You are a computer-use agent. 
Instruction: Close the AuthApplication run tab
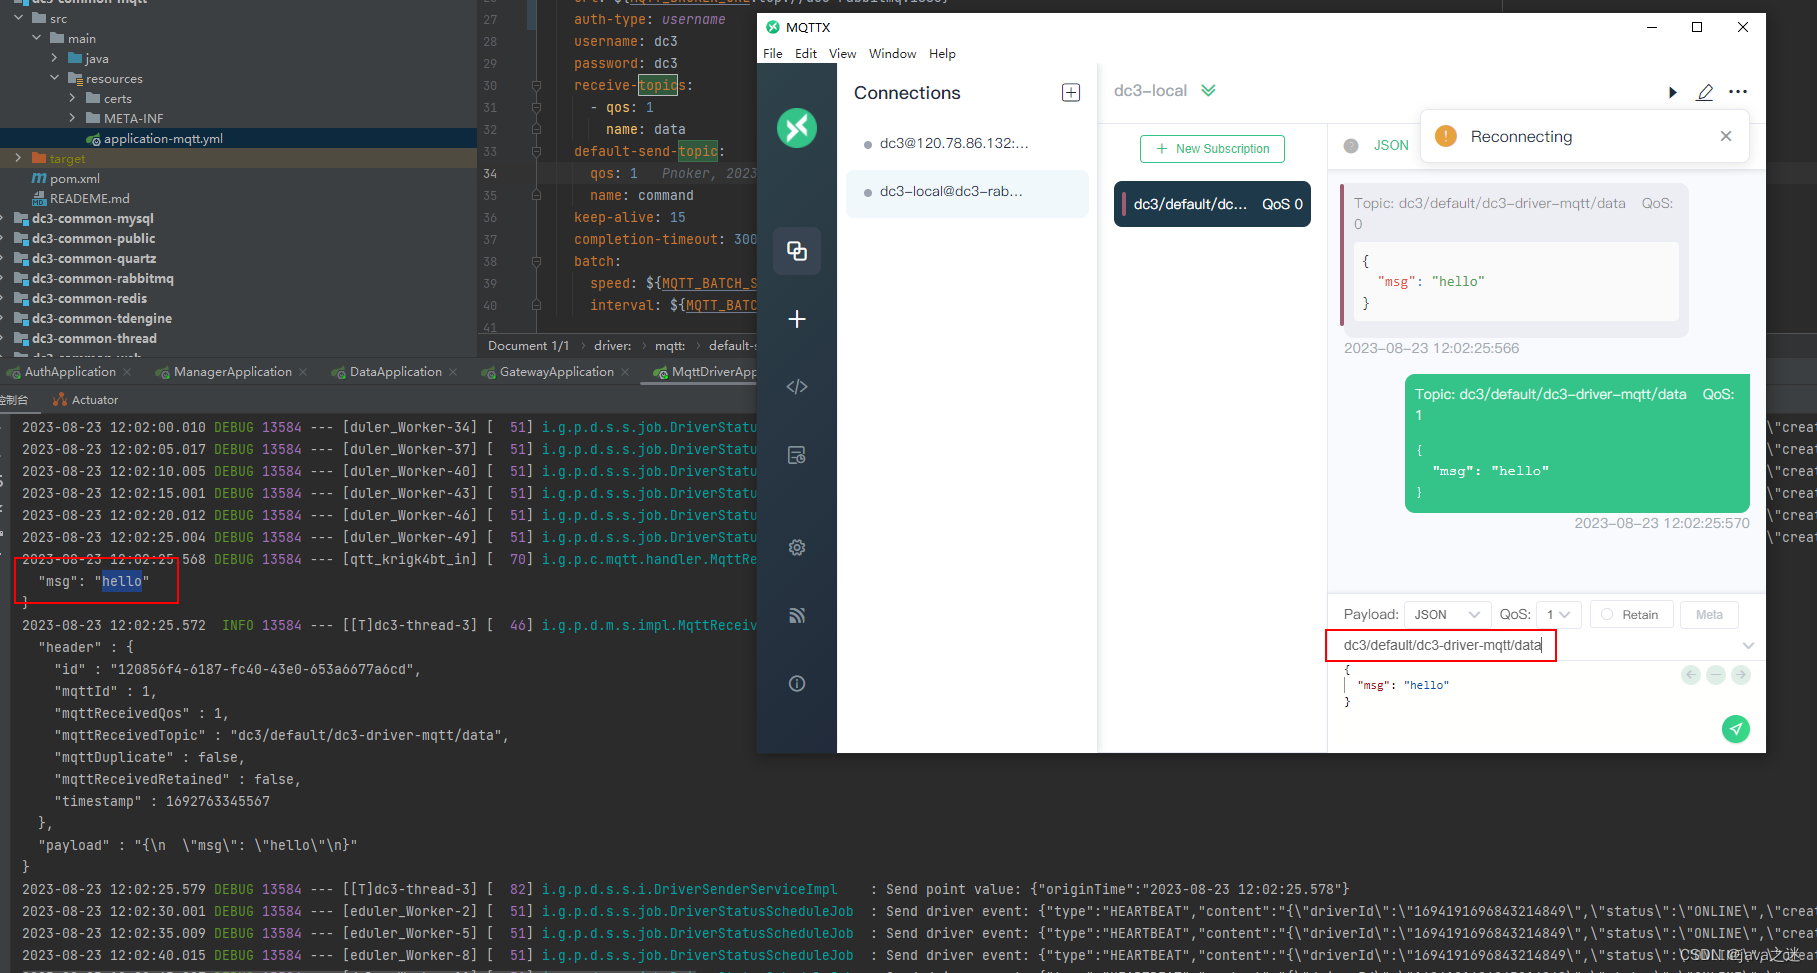point(127,372)
